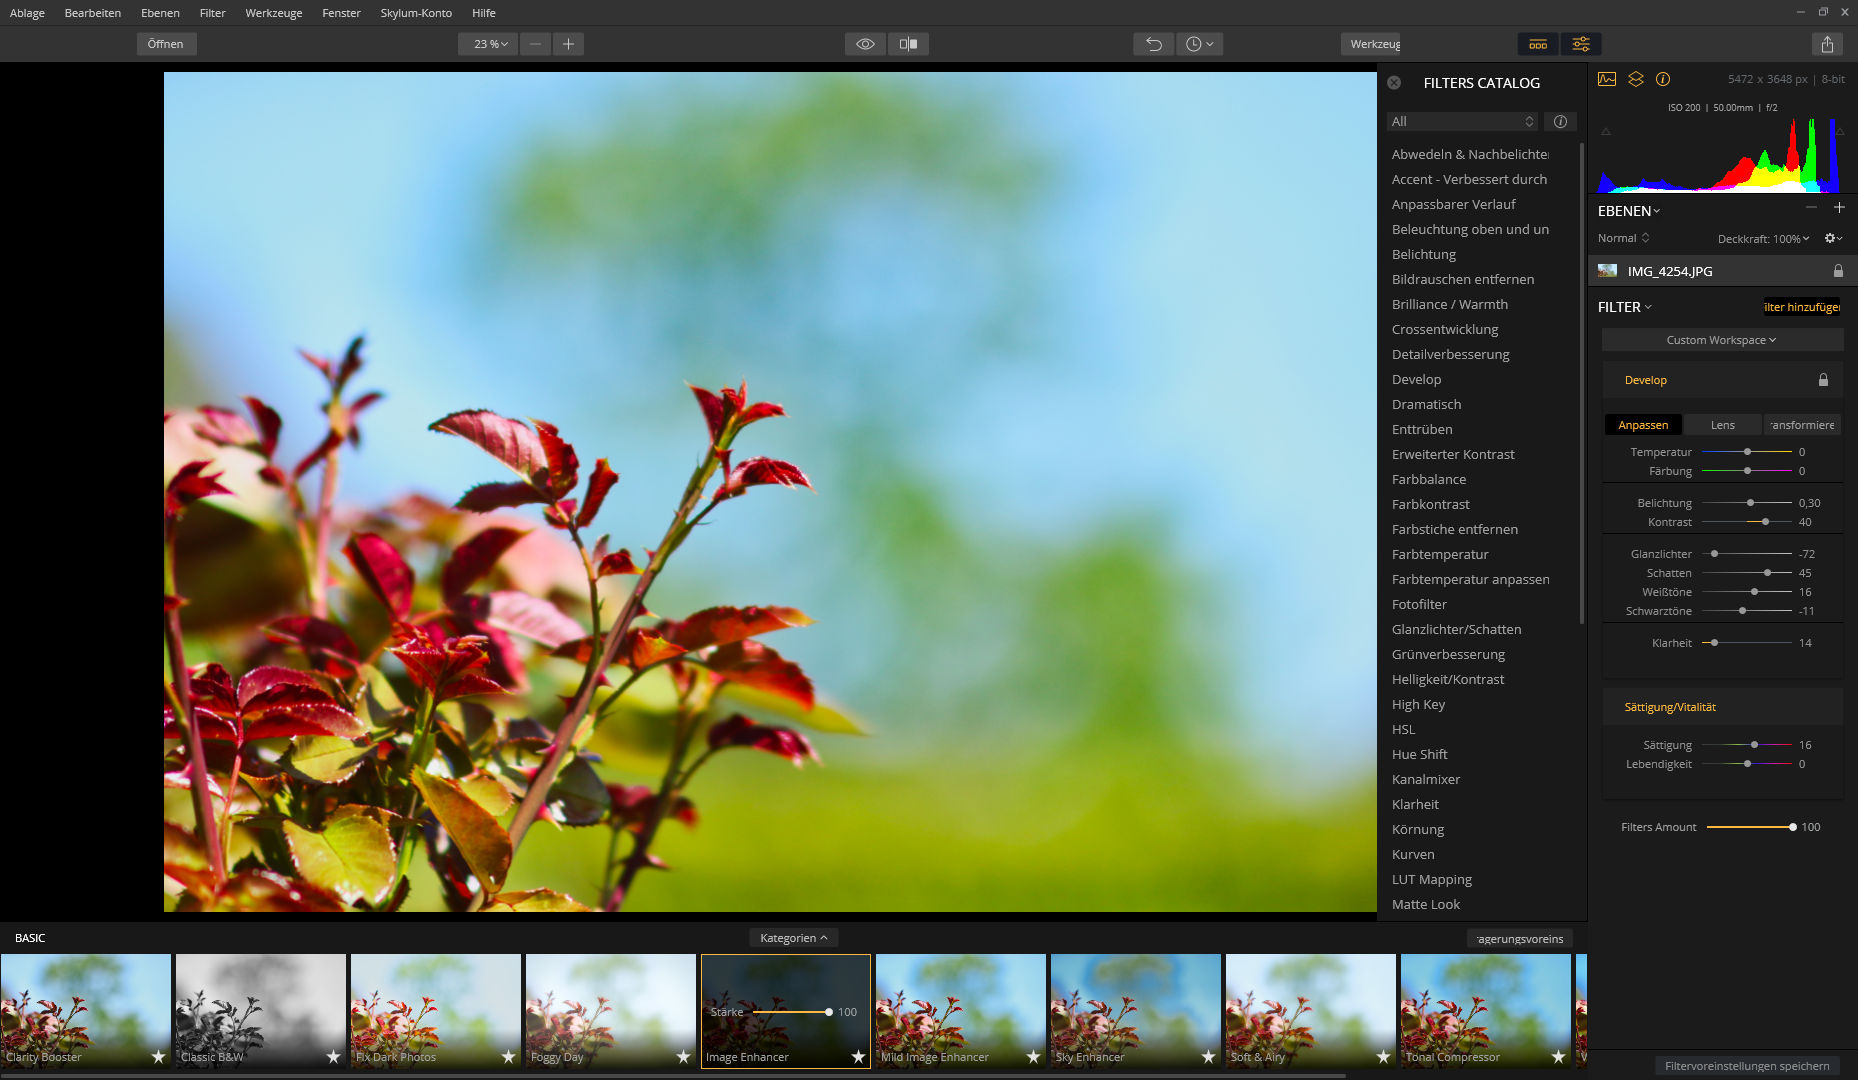
Task: Open the Deckkraft 100% opacity dropdown
Action: 1764,239
